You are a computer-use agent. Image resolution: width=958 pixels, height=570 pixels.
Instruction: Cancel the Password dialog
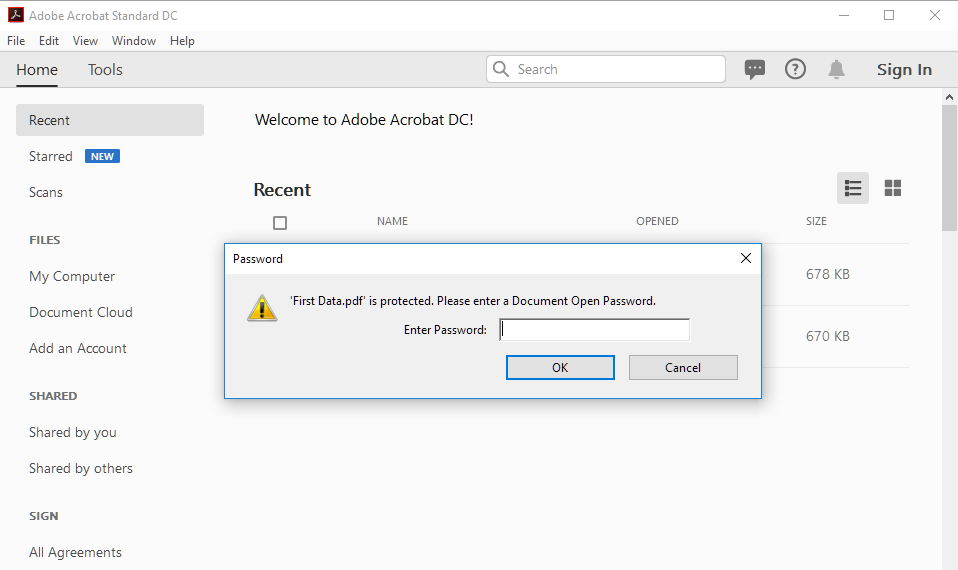point(683,367)
